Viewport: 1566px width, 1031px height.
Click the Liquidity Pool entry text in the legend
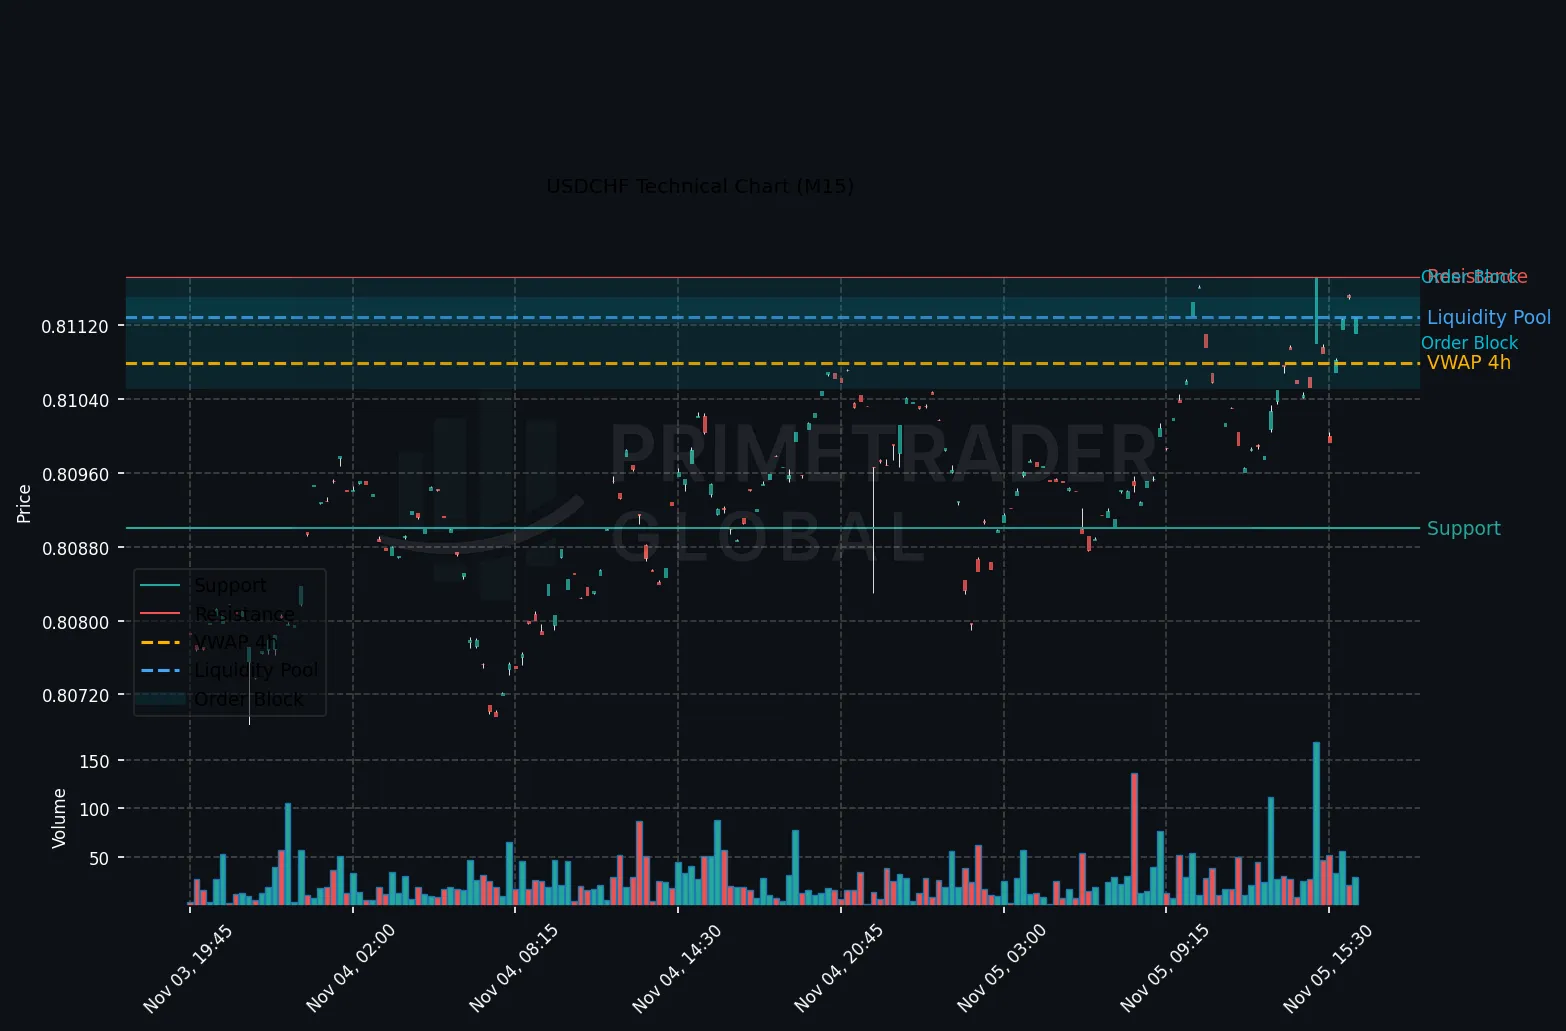tap(256, 670)
